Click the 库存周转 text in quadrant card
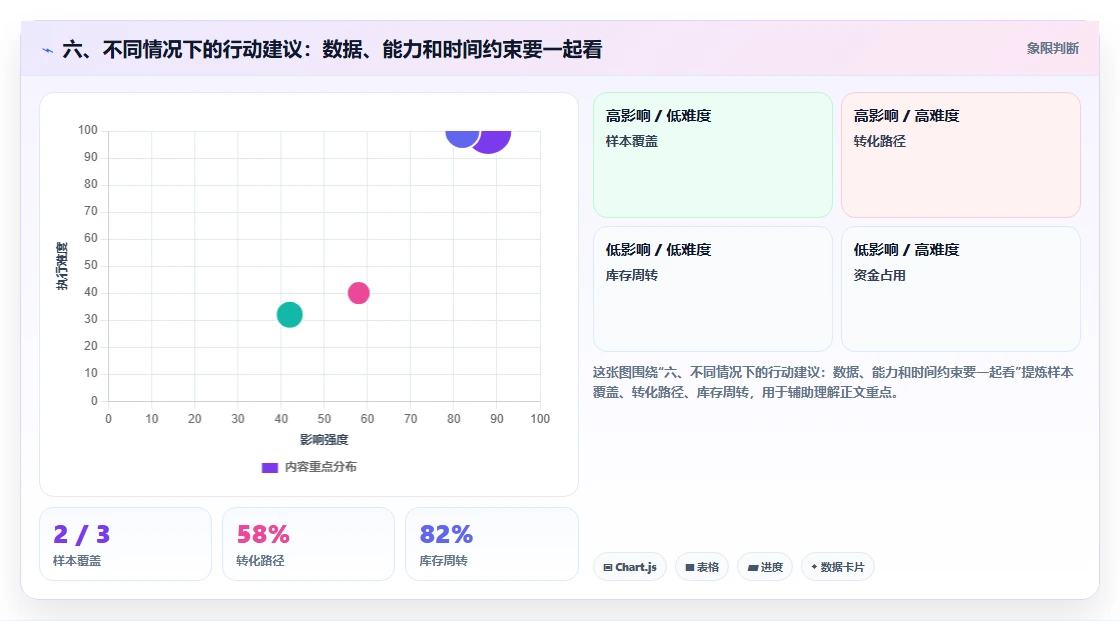The height and width of the screenshot is (621, 1120). [631, 275]
